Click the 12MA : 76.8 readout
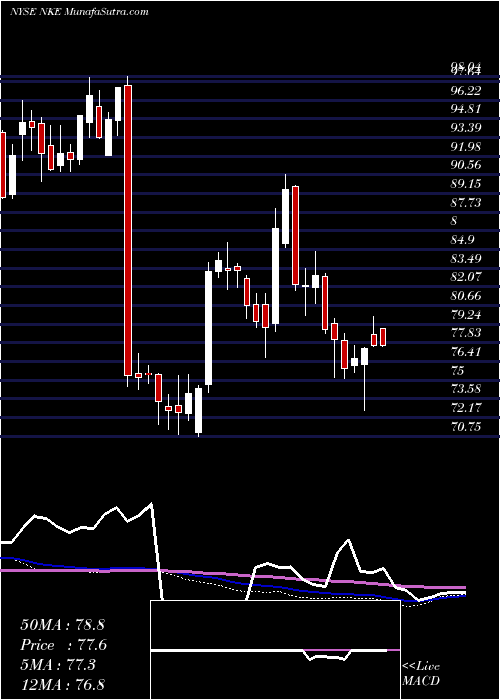500x700 pixels. click(62, 684)
